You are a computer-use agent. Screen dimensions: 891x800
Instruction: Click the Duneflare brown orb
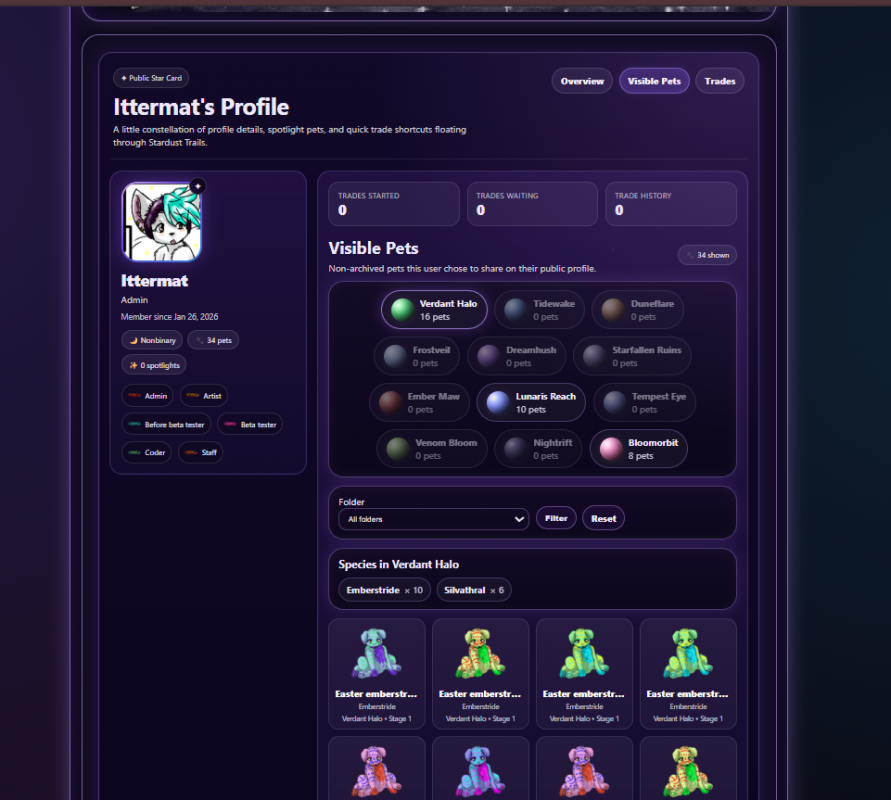(613, 310)
